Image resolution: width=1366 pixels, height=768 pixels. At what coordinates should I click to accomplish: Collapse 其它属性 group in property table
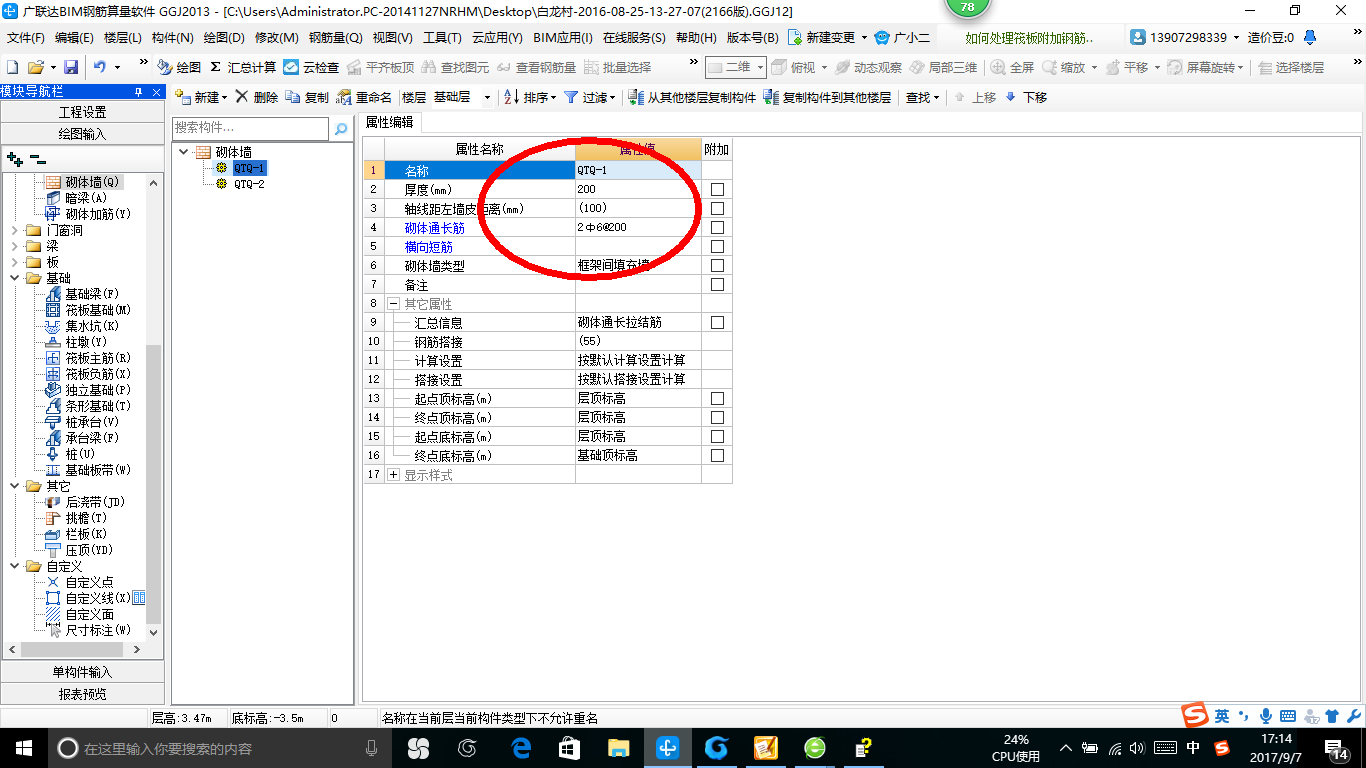tap(394, 304)
